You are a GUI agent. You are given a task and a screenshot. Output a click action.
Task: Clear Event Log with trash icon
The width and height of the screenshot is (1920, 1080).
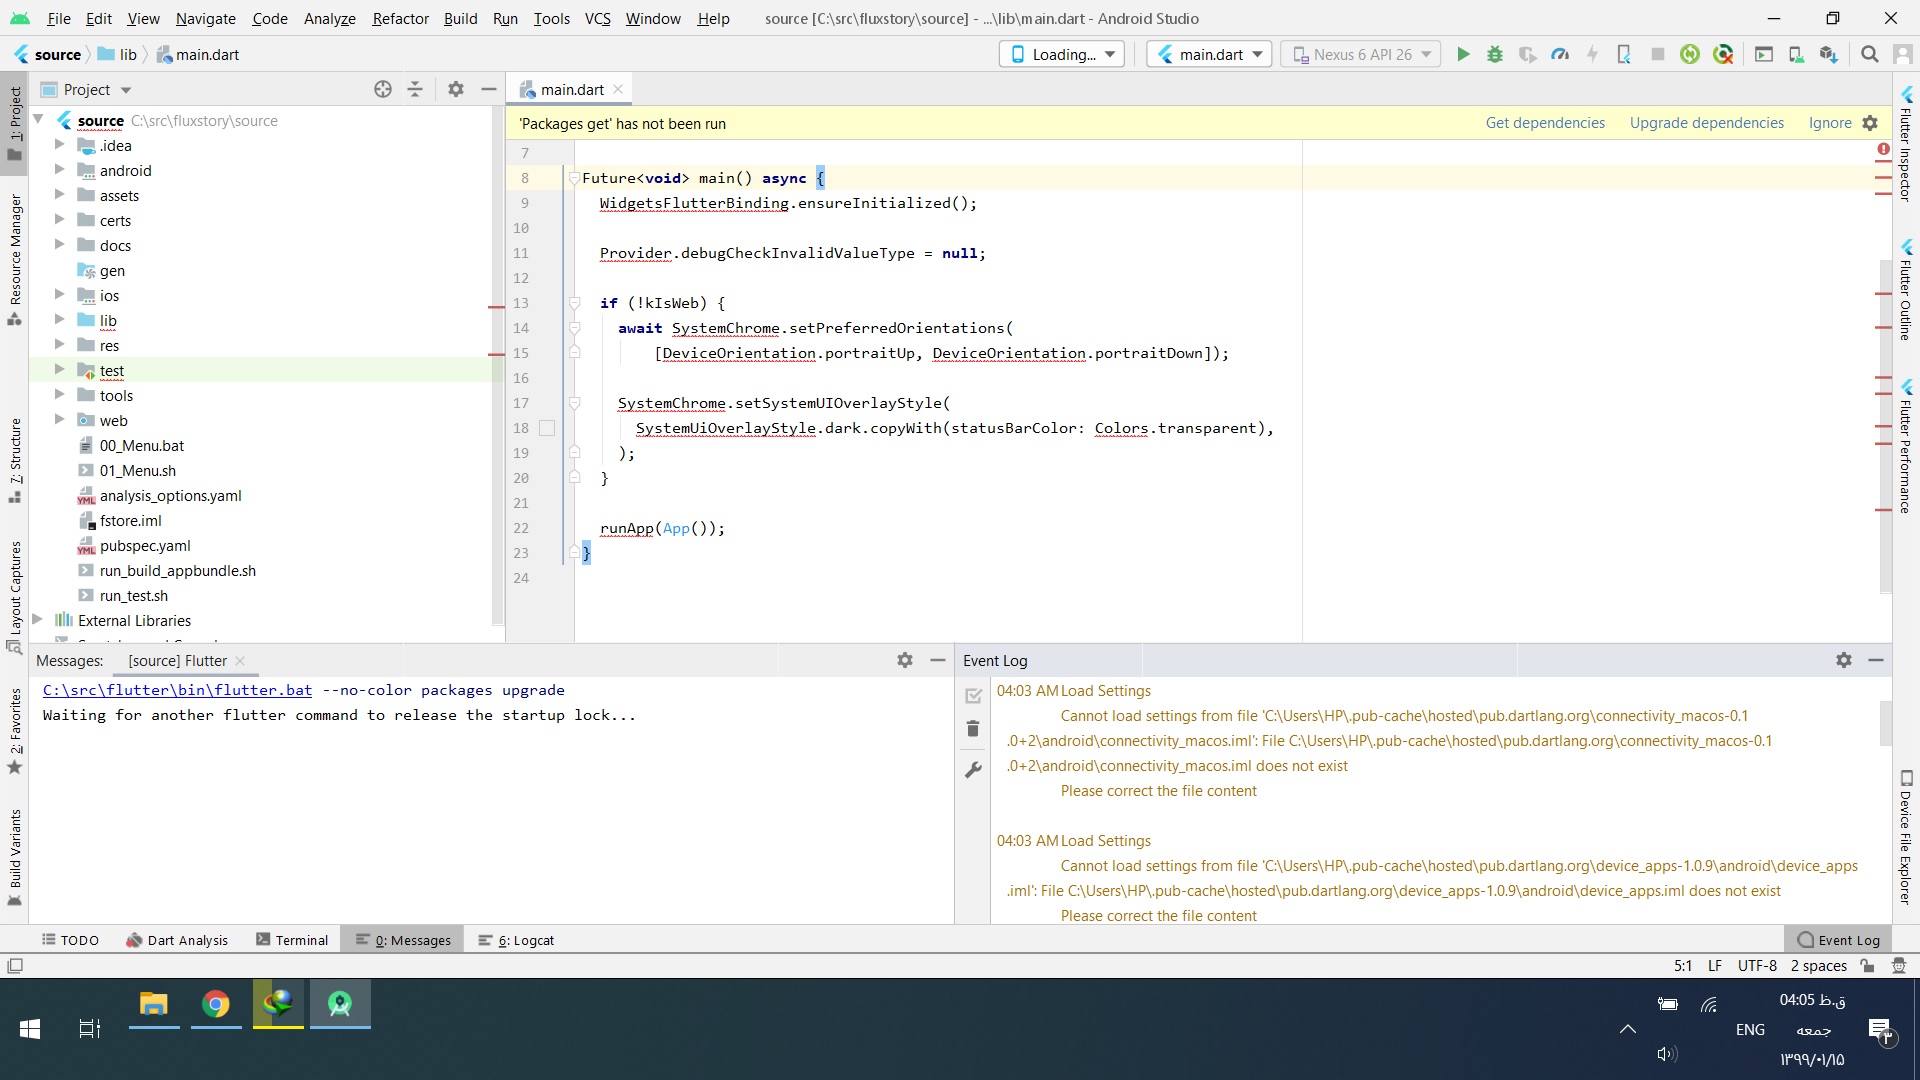point(973,729)
